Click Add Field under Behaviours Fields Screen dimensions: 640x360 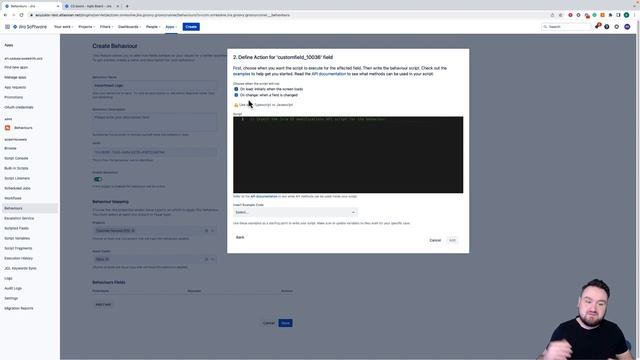click(x=103, y=304)
